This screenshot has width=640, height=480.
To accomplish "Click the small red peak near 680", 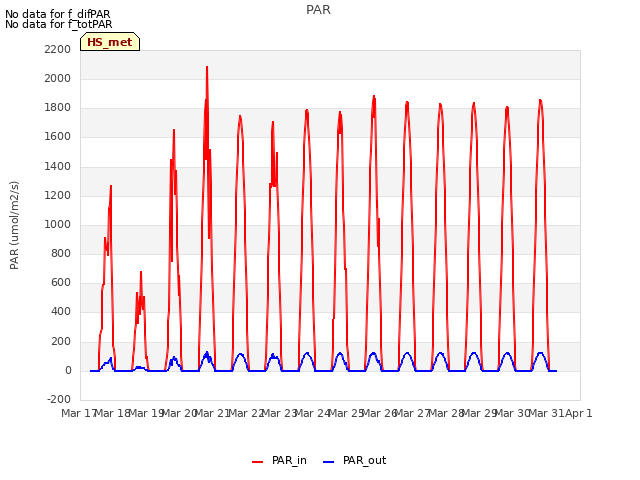I will pyautogui.click(x=141, y=273).
